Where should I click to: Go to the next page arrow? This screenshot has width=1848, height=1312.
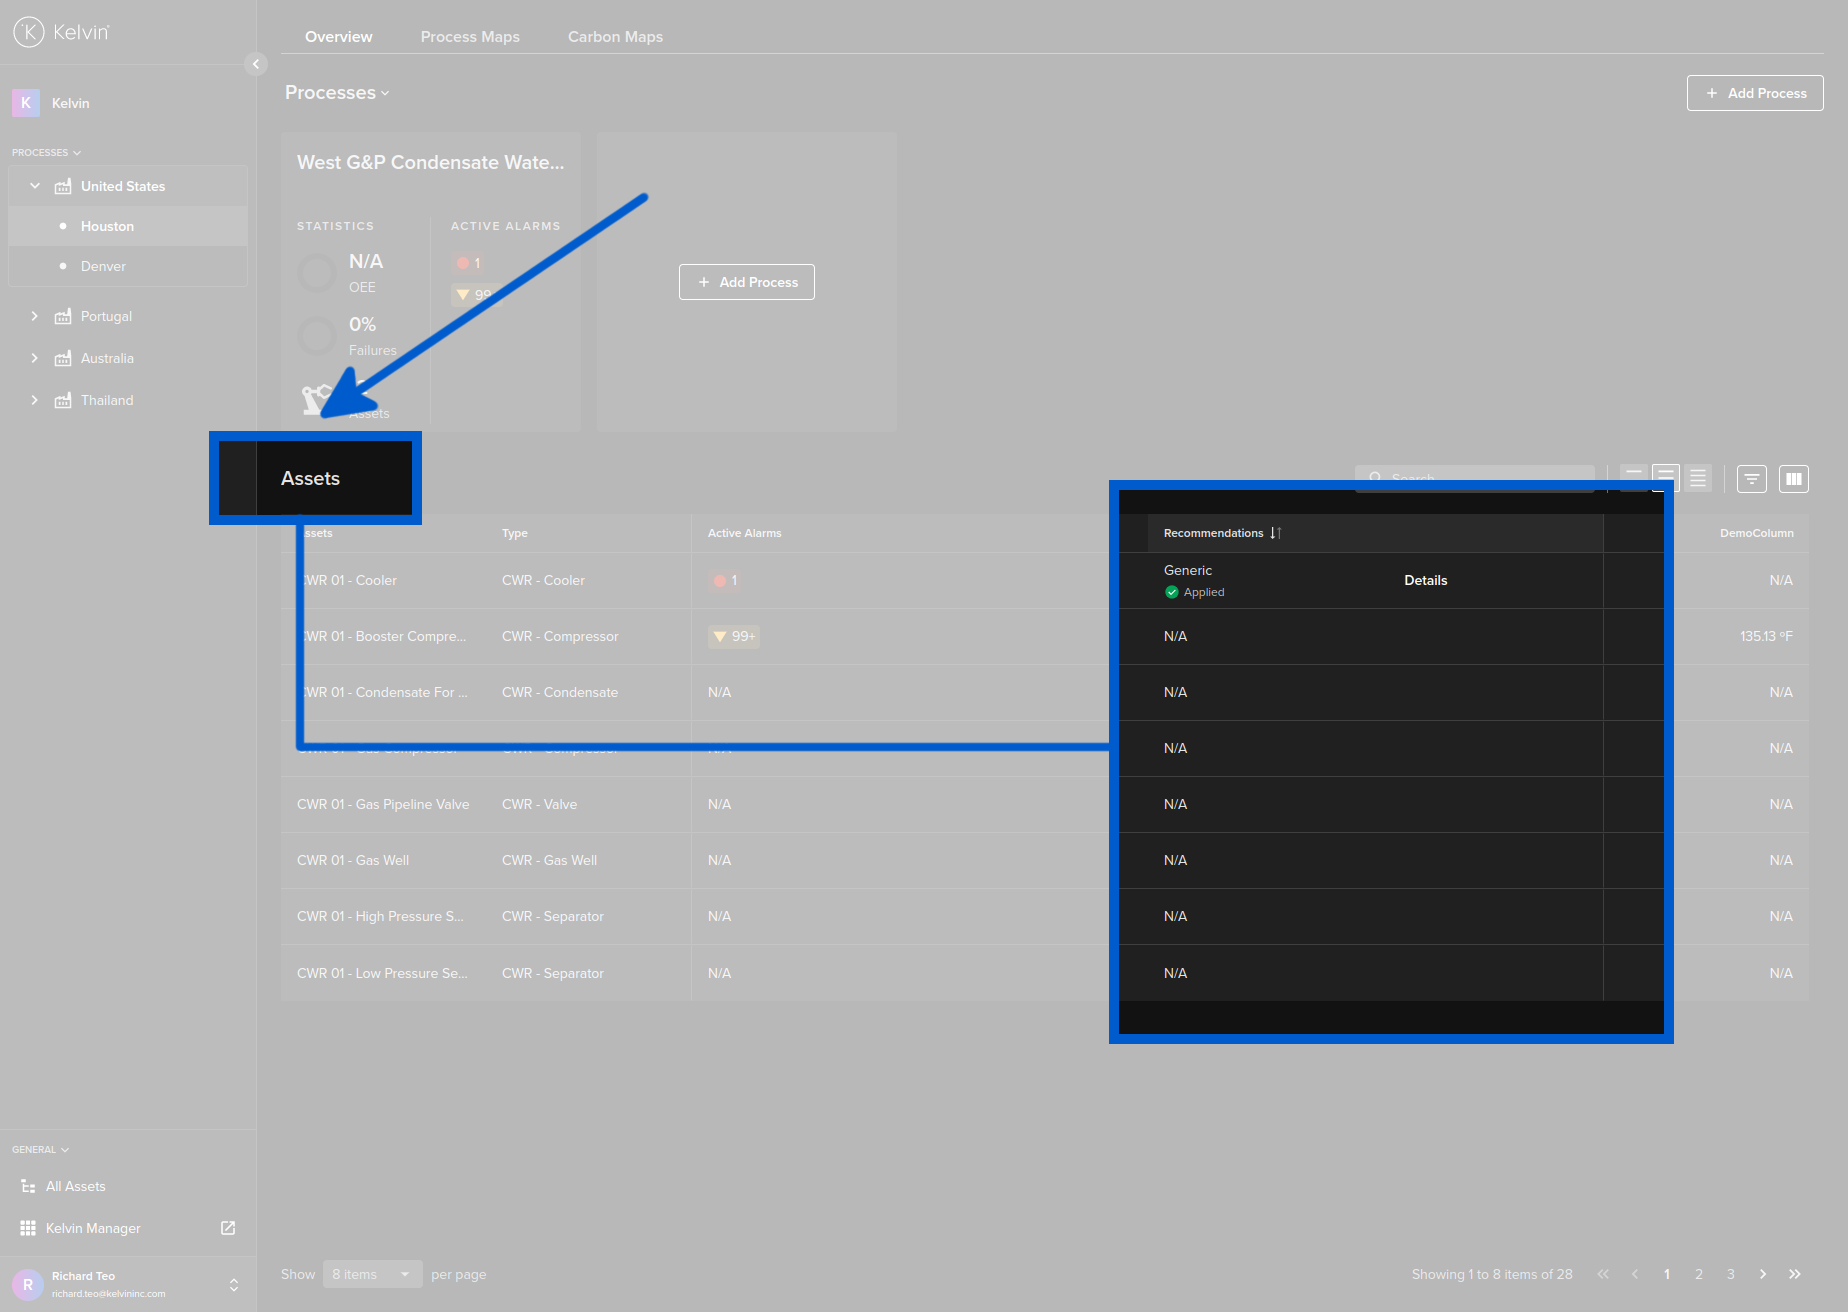pos(1763,1274)
